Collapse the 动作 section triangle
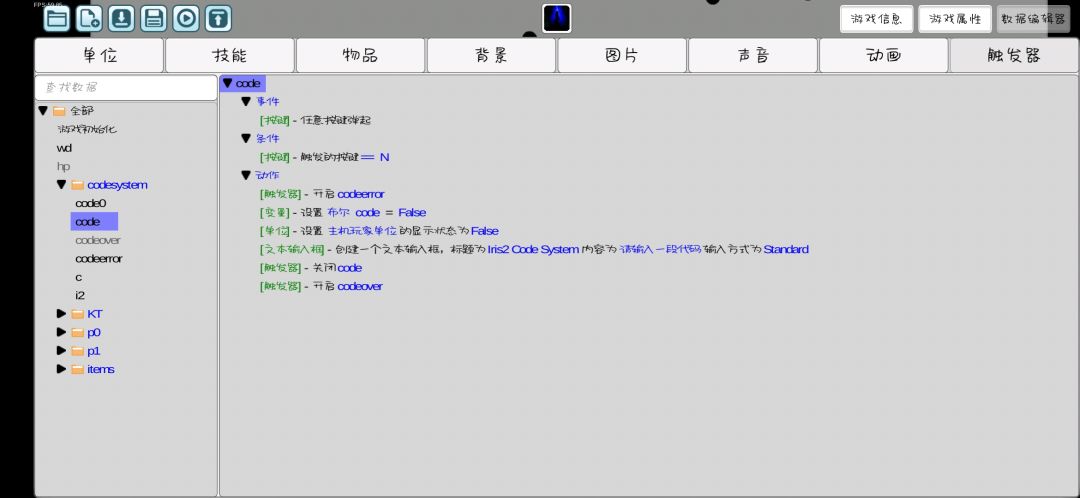This screenshot has width=1080, height=498. coord(246,176)
